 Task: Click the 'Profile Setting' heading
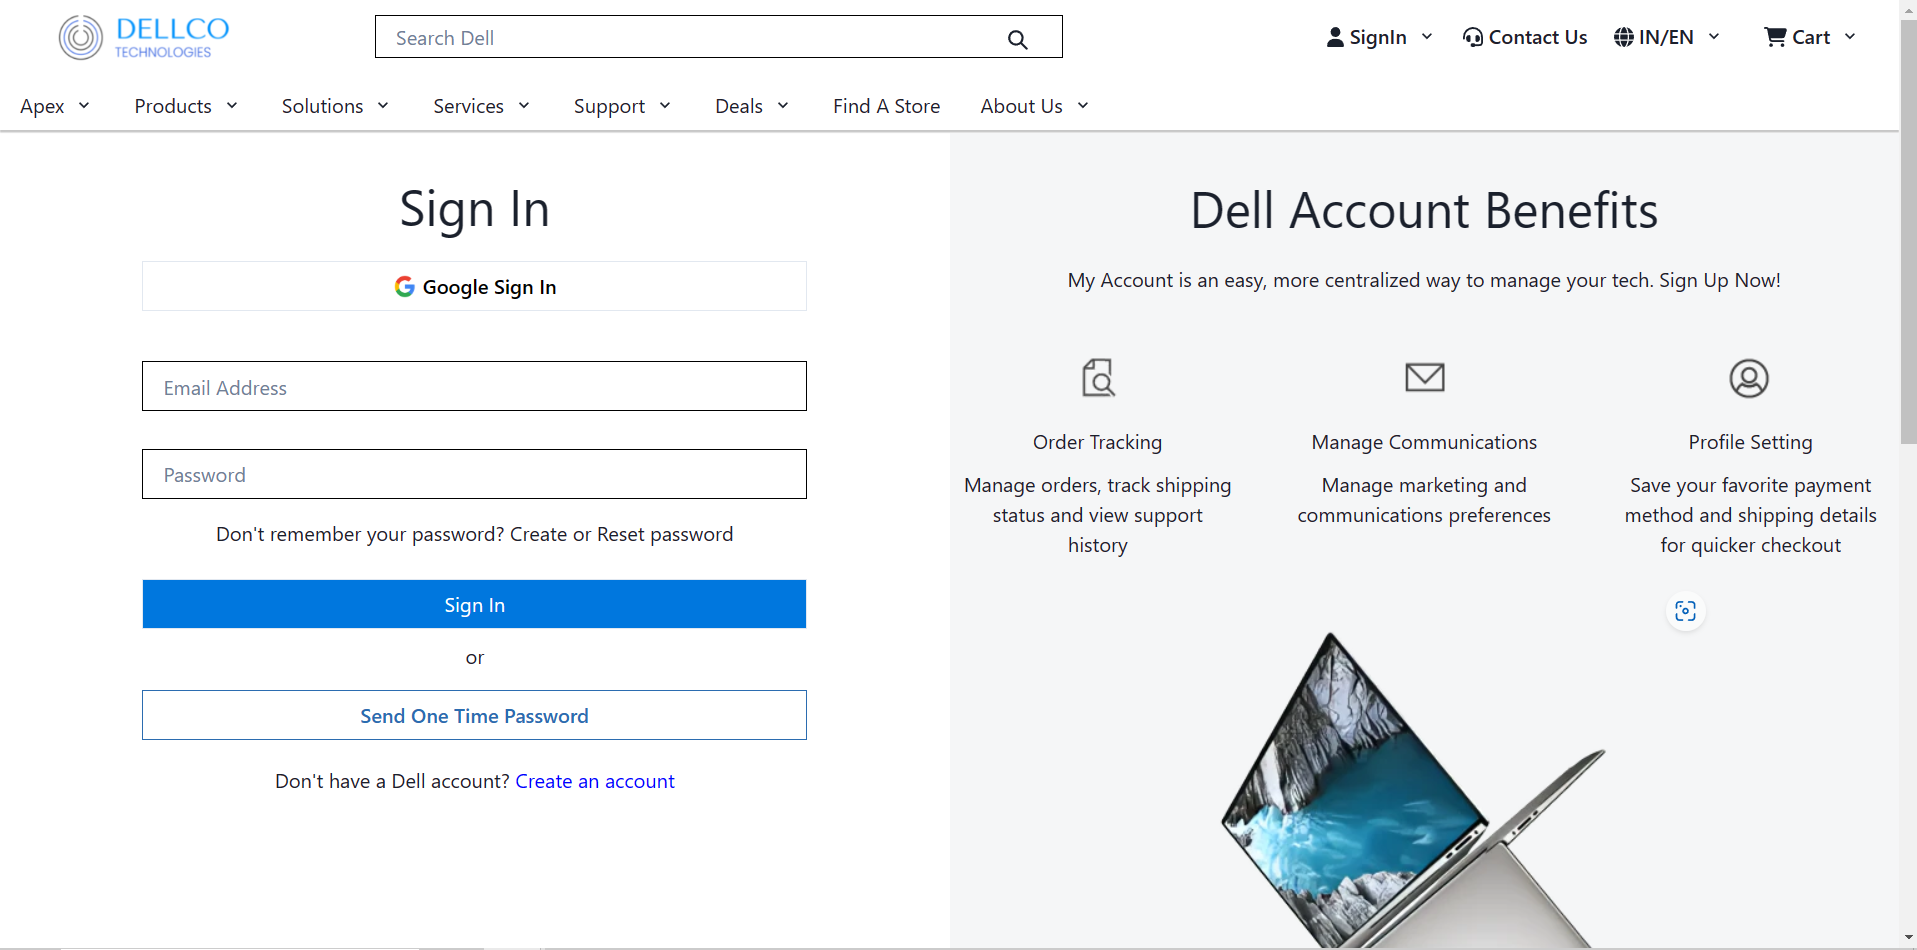click(1750, 442)
